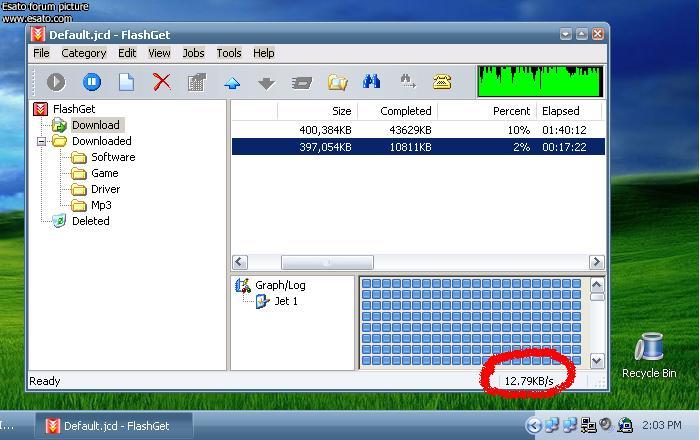Expand hidden tray icons arrow
The image size is (700, 440).
pos(533,425)
